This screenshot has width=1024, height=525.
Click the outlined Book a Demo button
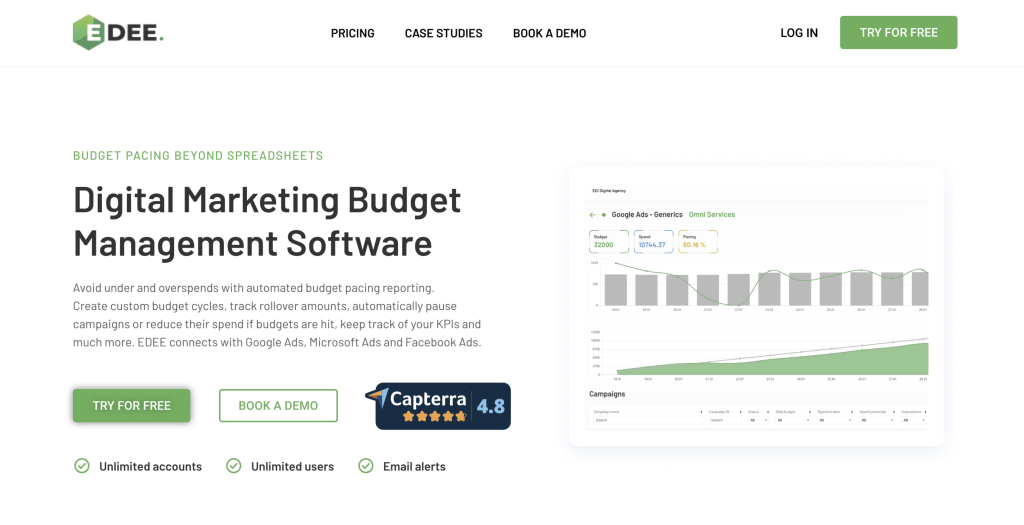tap(278, 406)
